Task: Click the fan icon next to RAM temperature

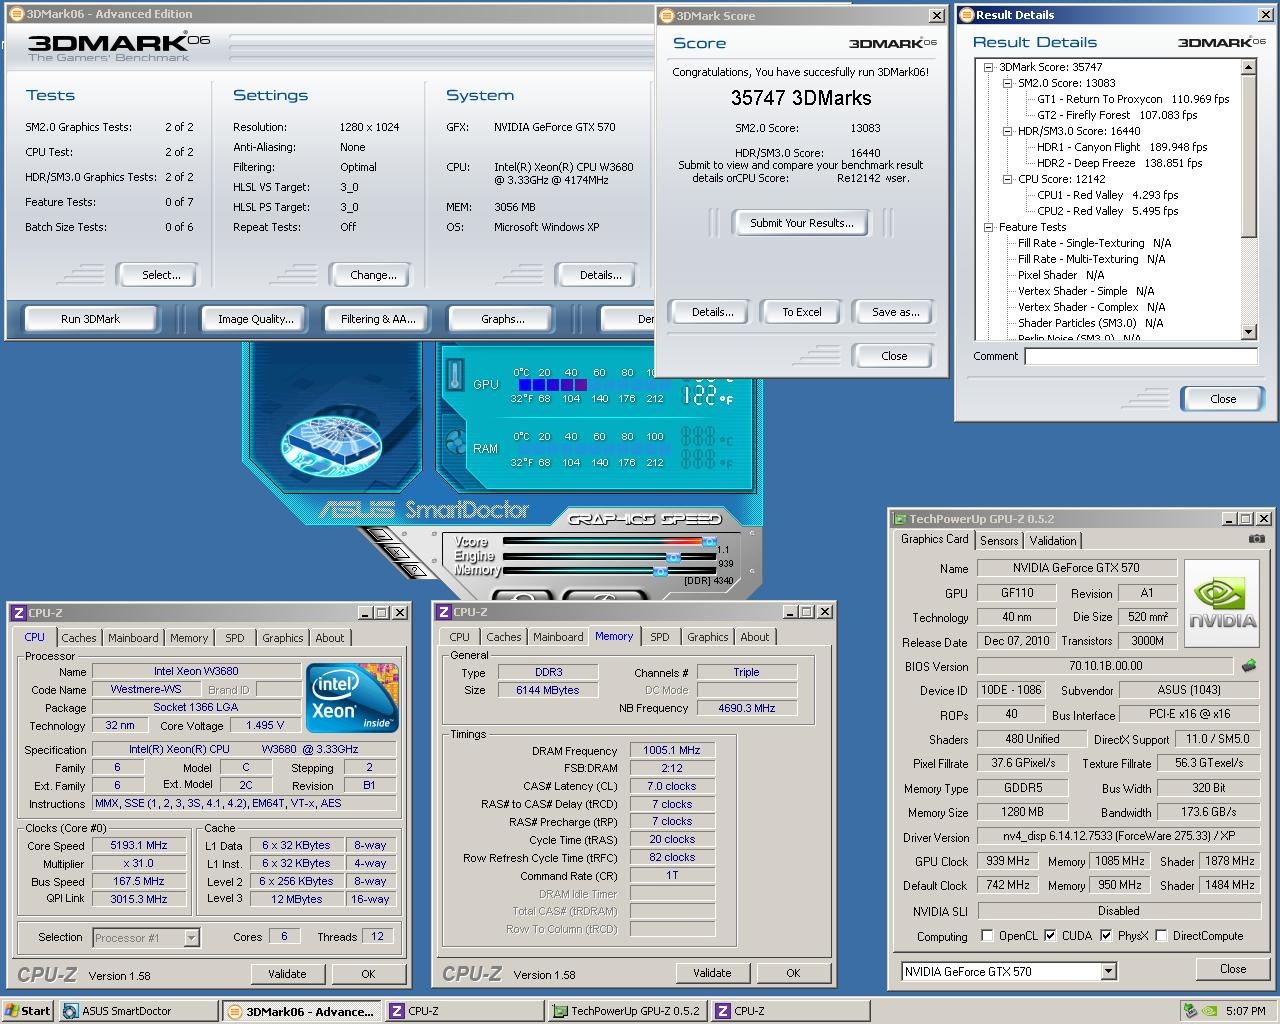Action: (456, 444)
